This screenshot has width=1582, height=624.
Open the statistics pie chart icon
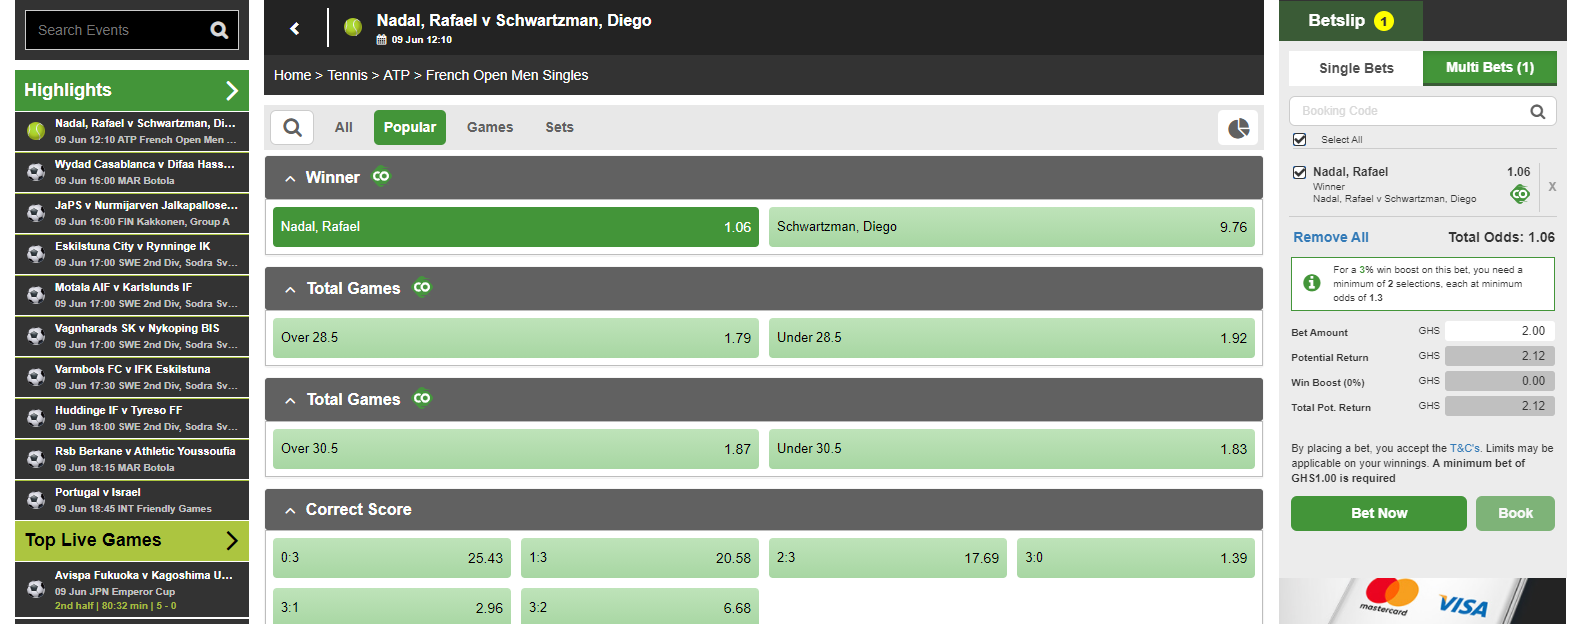coord(1238,128)
